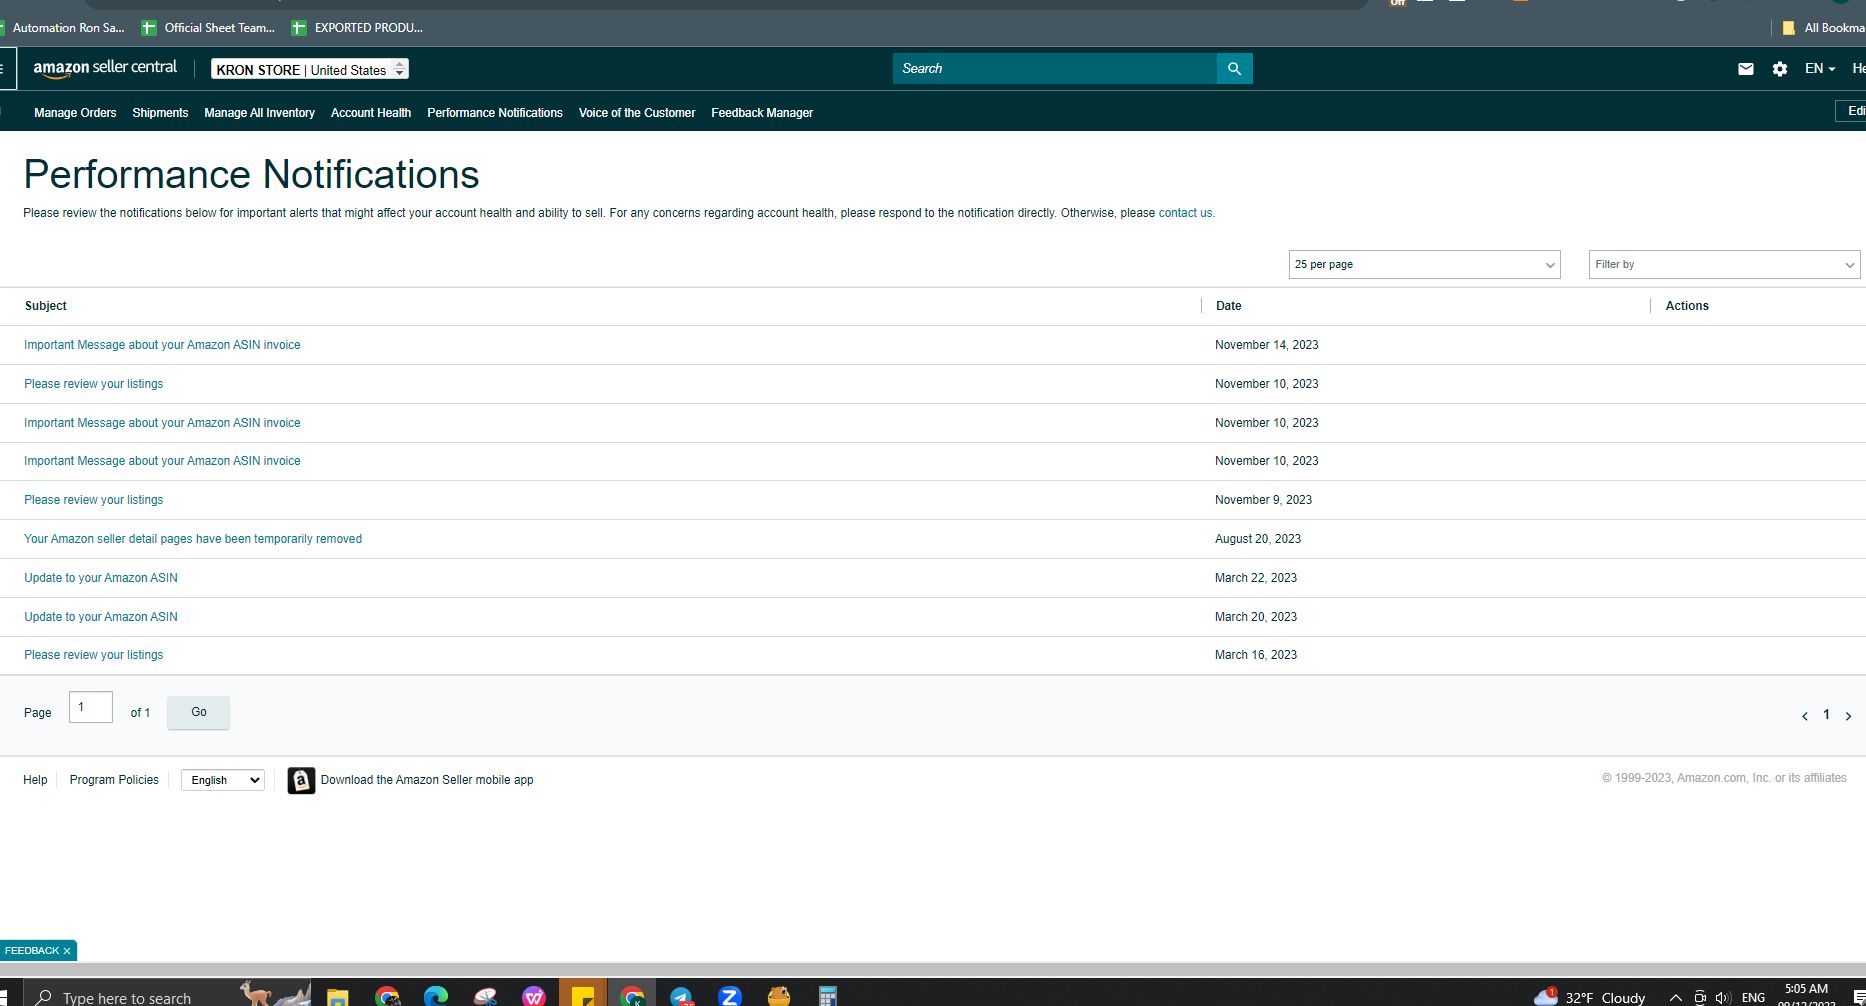The image size is (1866, 1006).
Task: Click the volume speaker tray icon
Action: [1722, 997]
